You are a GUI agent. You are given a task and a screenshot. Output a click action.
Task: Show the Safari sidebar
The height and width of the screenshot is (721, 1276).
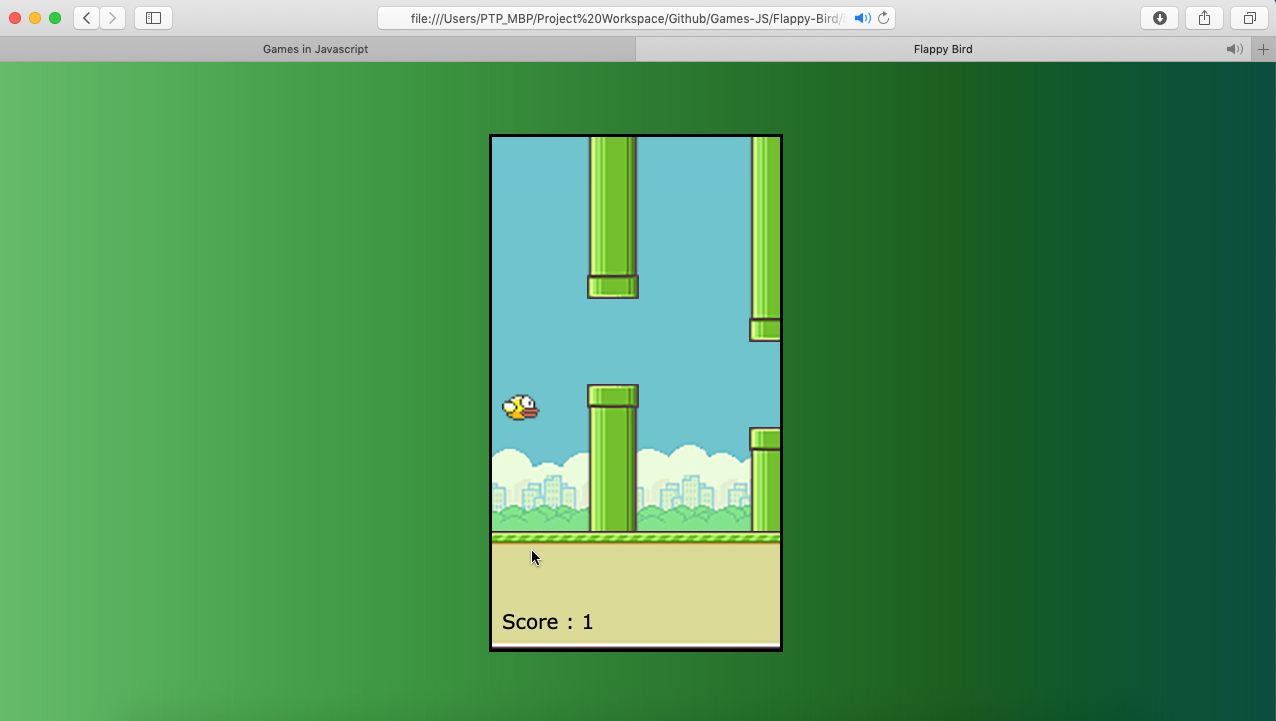point(153,18)
